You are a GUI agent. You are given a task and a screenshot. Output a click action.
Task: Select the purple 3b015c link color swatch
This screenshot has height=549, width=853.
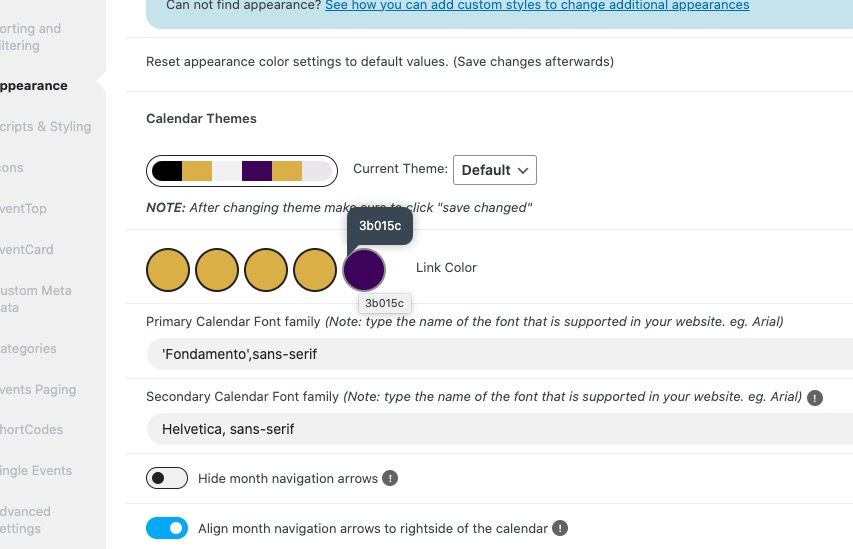click(x=364, y=270)
